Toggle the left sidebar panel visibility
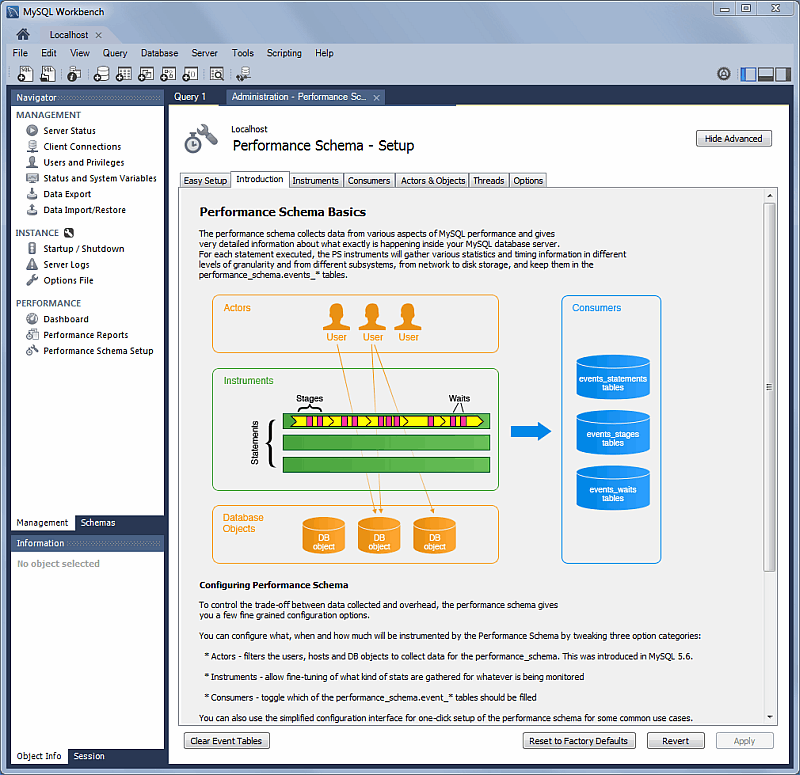800x775 pixels. [x=748, y=74]
